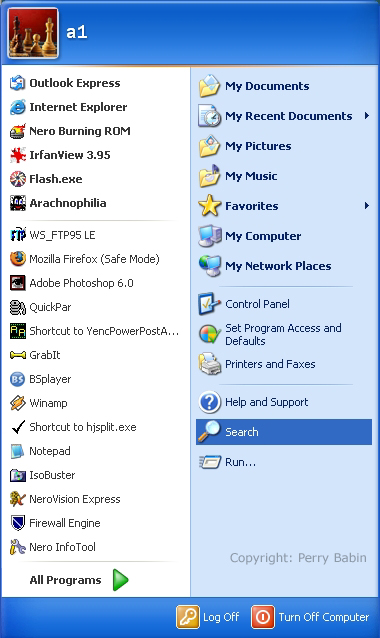The width and height of the screenshot is (380, 638).
Task: Click the Winamp icon
Action: [x=17, y=403]
